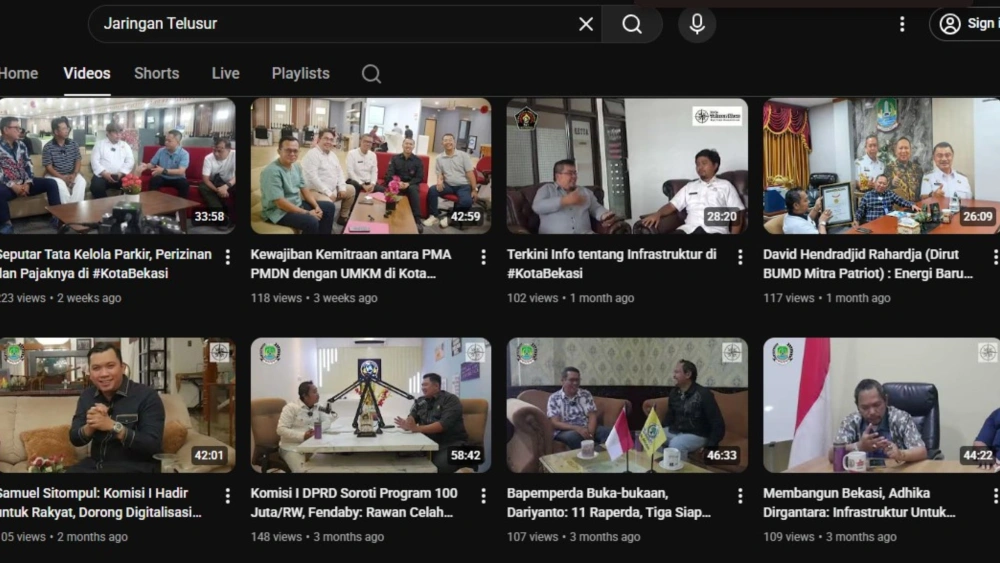Screen dimensions: 1000x563
Task: Click '107 views • 3 months ago' text
Action: tap(573, 537)
